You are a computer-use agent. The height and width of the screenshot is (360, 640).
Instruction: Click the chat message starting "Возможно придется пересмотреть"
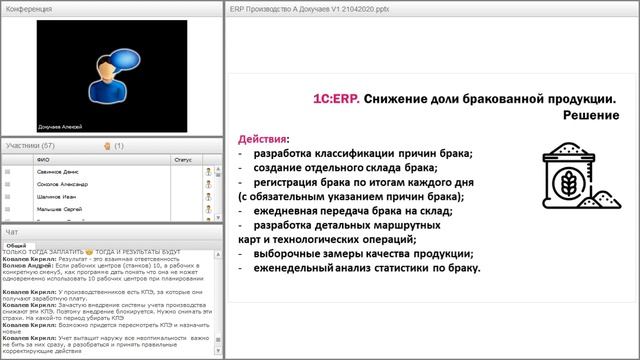pos(106,328)
